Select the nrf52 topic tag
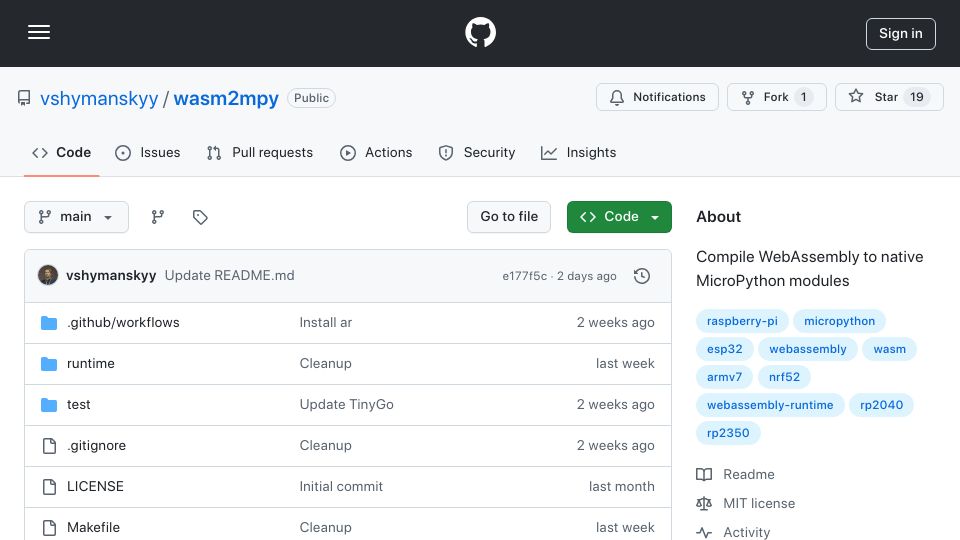 click(784, 377)
